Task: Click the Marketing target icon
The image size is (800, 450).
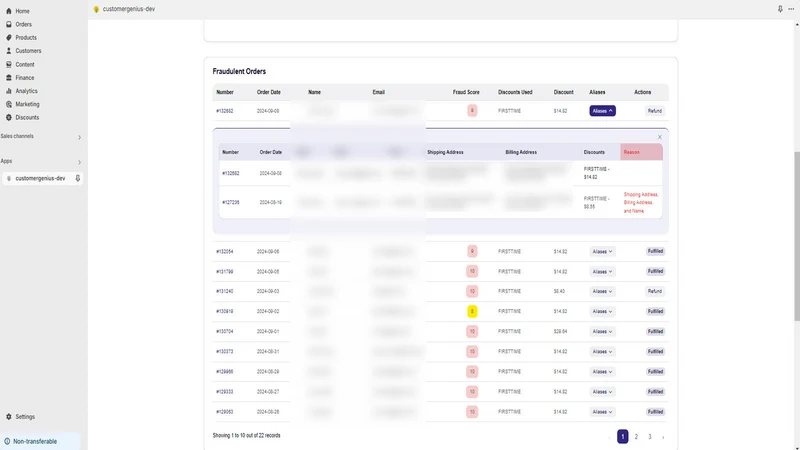Action: [x=9, y=104]
